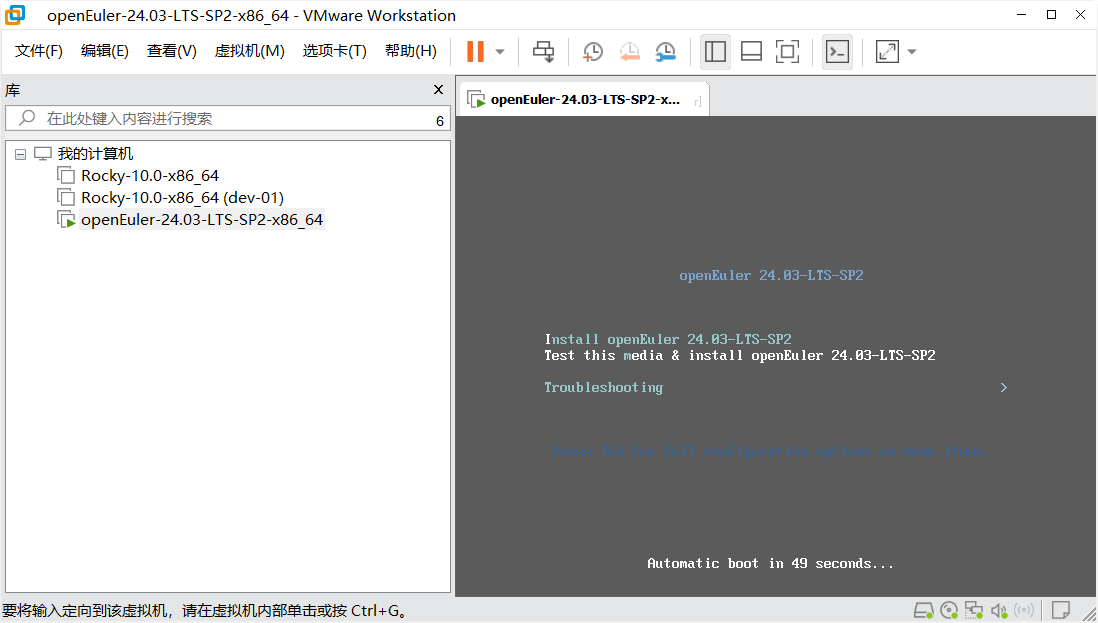Open the 虚拟机(M) menu

click(x=249, y=51)
